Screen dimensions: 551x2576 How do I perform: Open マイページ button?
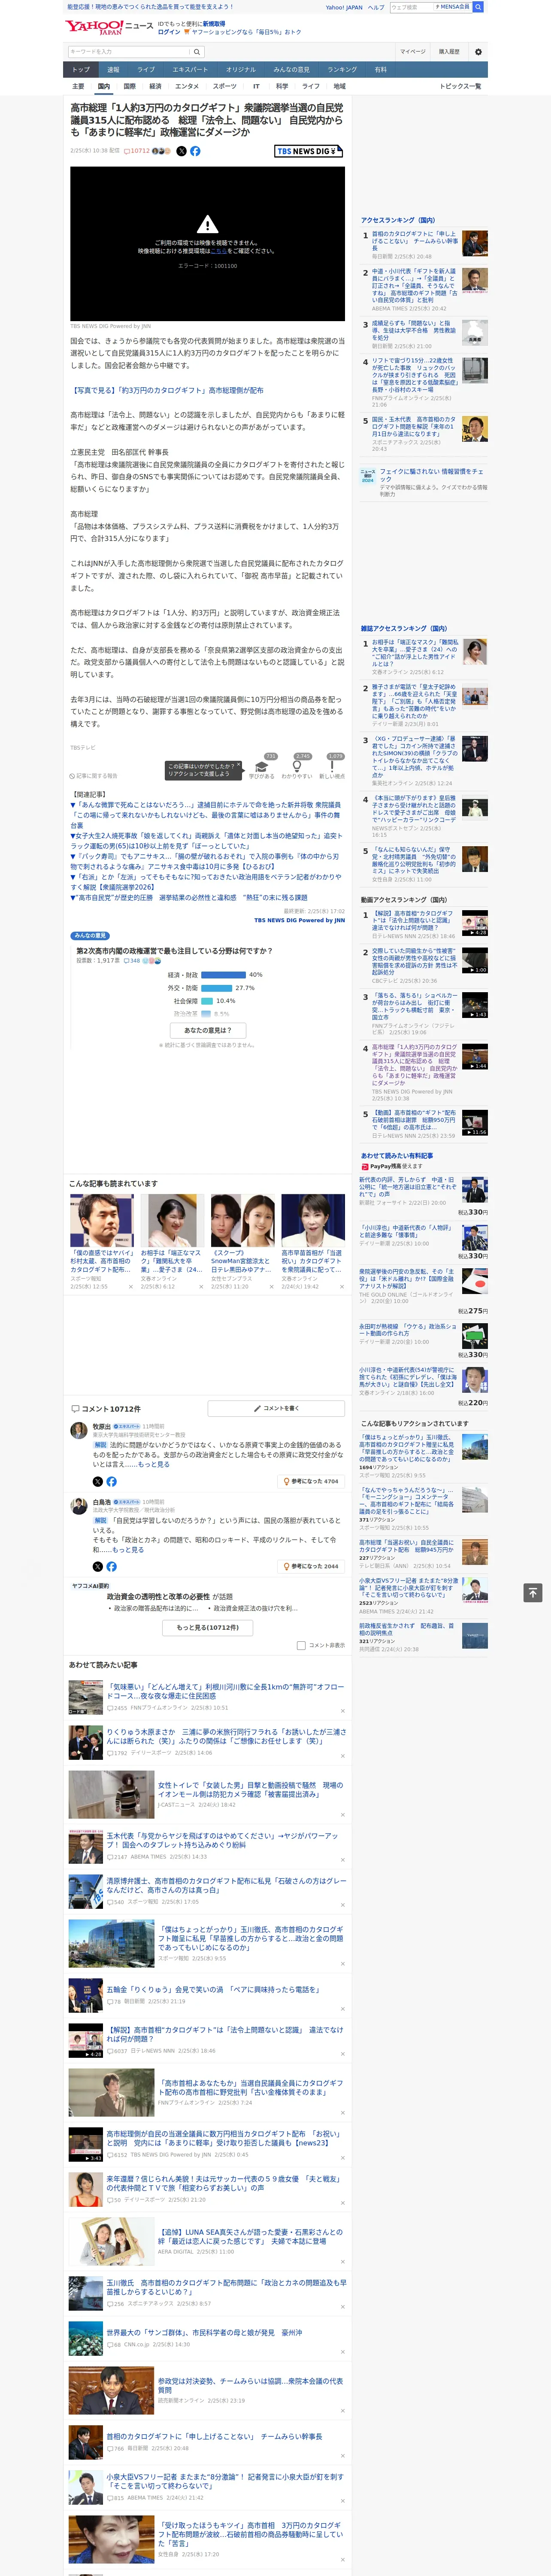pos(413,52)
